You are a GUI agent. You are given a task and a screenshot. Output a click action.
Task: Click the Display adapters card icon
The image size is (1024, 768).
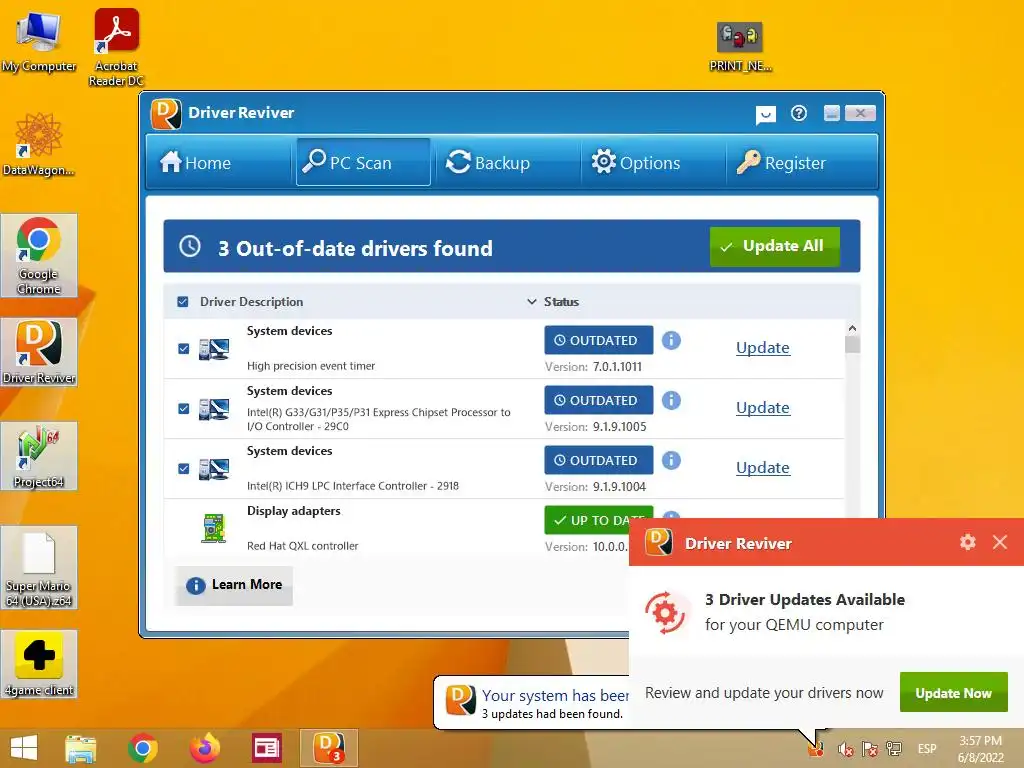point(214,528)
